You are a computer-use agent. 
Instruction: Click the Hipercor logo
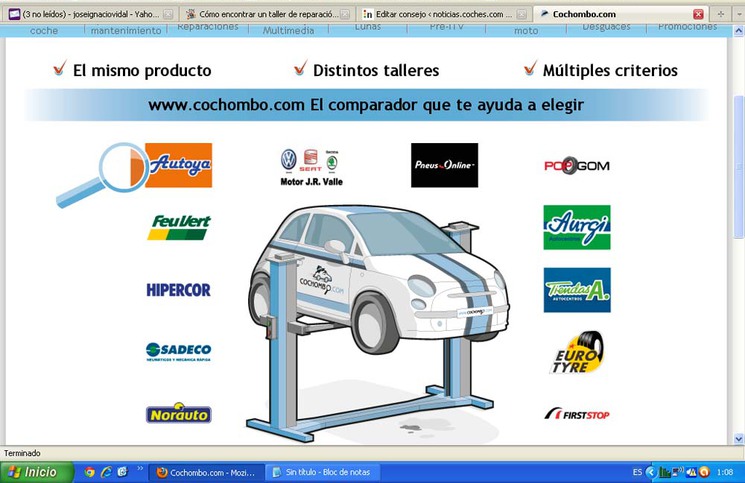[178, 290]
